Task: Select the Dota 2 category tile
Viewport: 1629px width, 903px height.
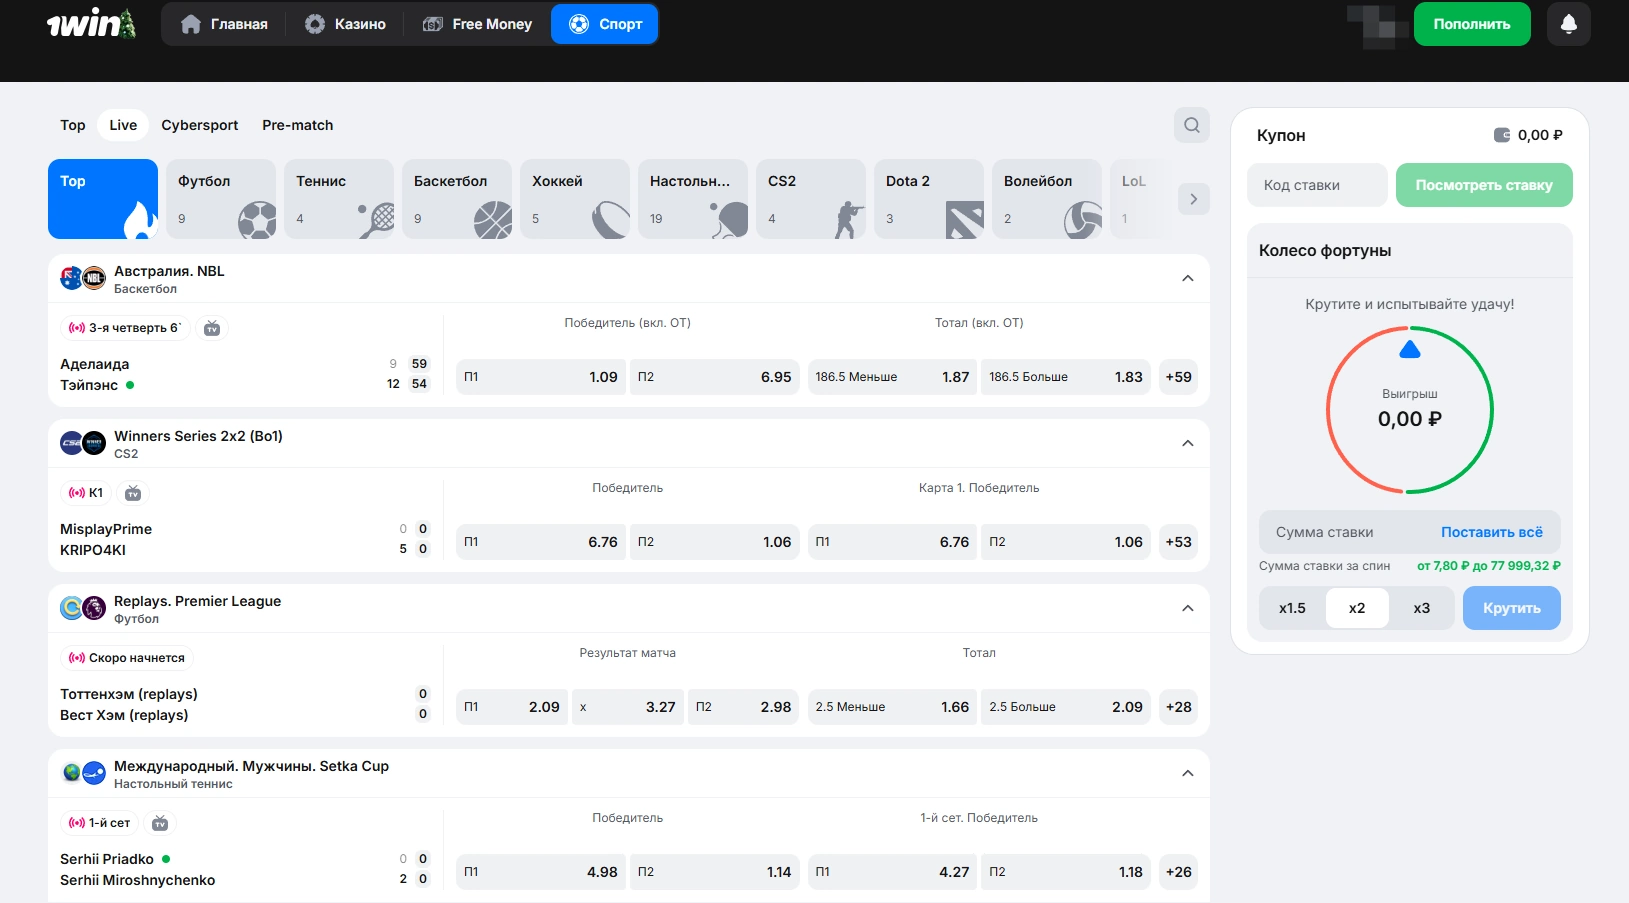Action: [929, 199]
